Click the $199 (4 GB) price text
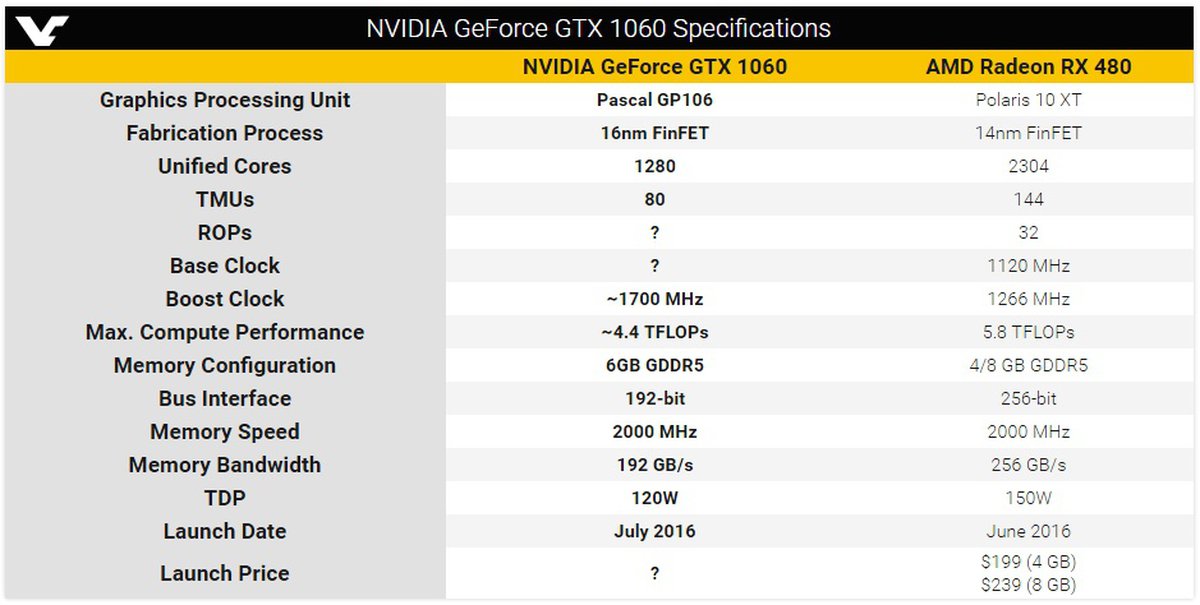1200x605 pixels. click(1028, 562)
